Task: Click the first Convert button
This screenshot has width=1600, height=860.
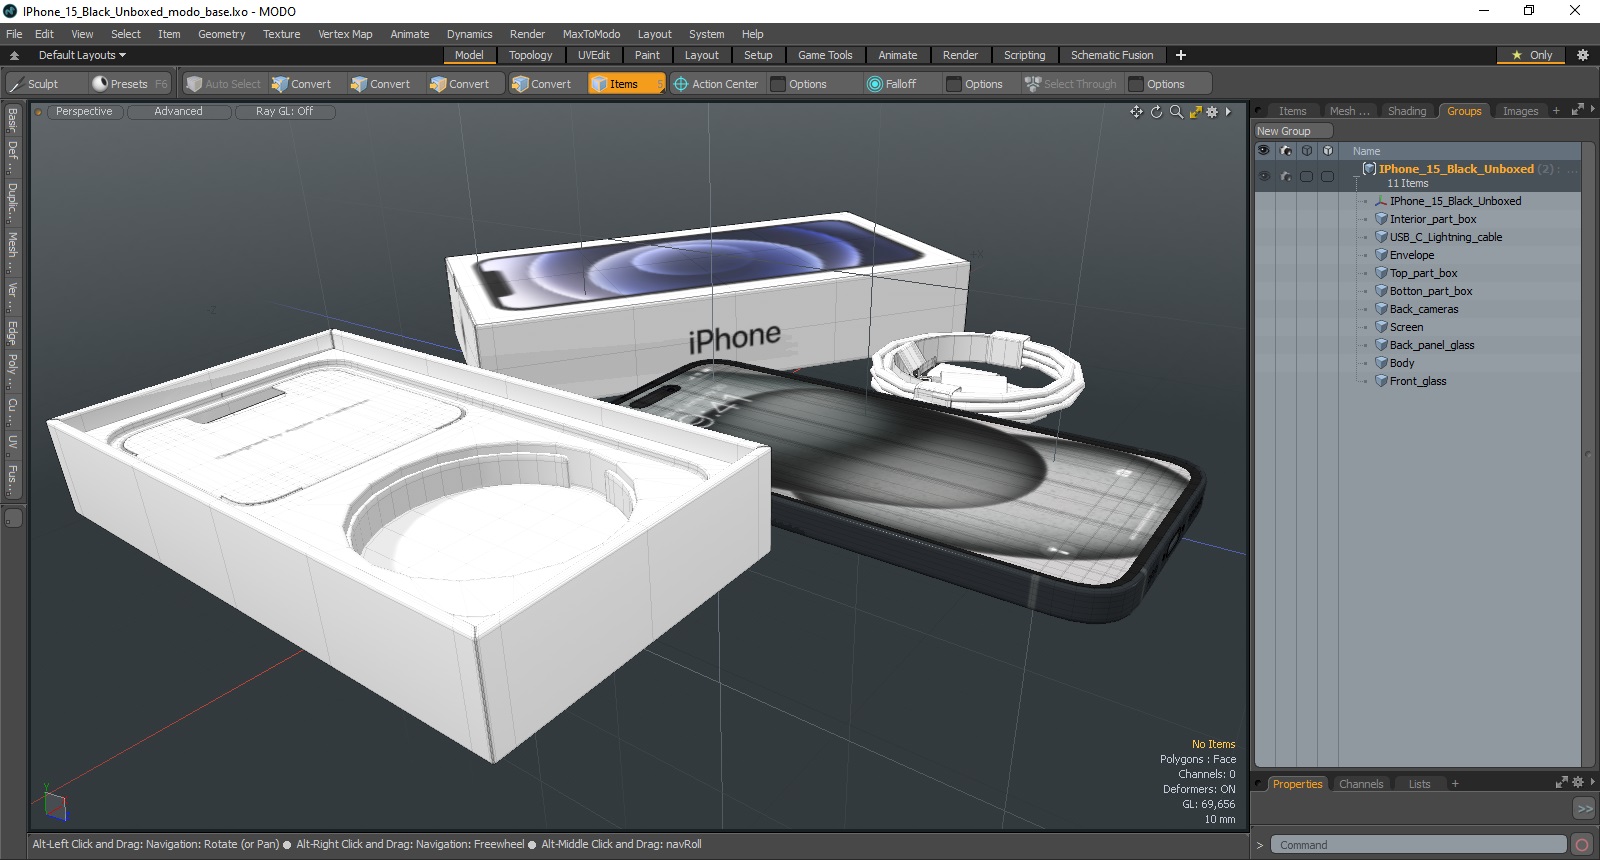Action: pyautogui.click(x=302, y=84)
